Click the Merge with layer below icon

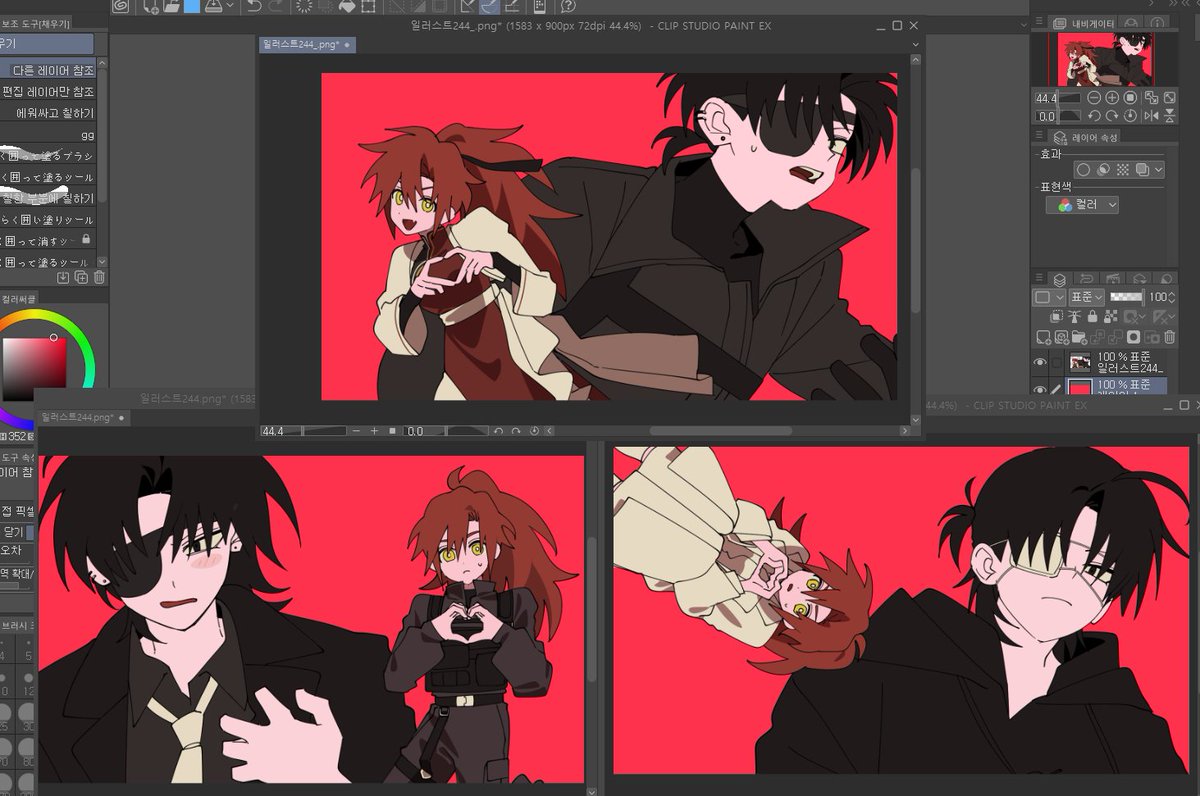pyautogui.click(x=1115, y=337)
